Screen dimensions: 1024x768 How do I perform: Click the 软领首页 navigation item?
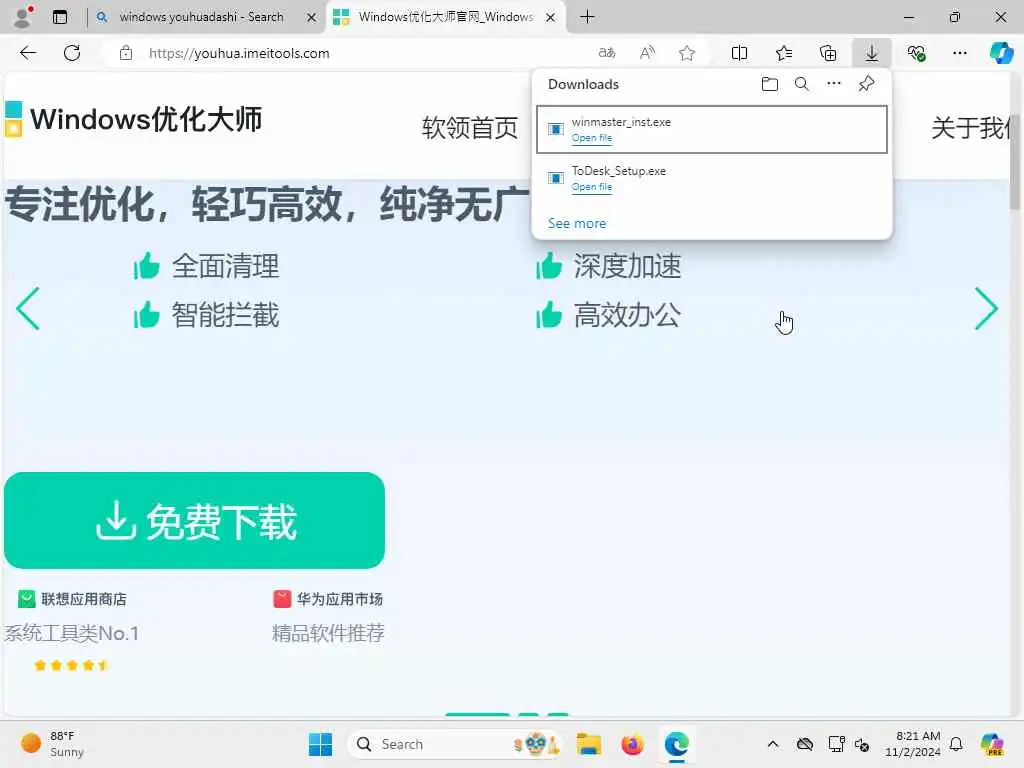coord(470,128)
